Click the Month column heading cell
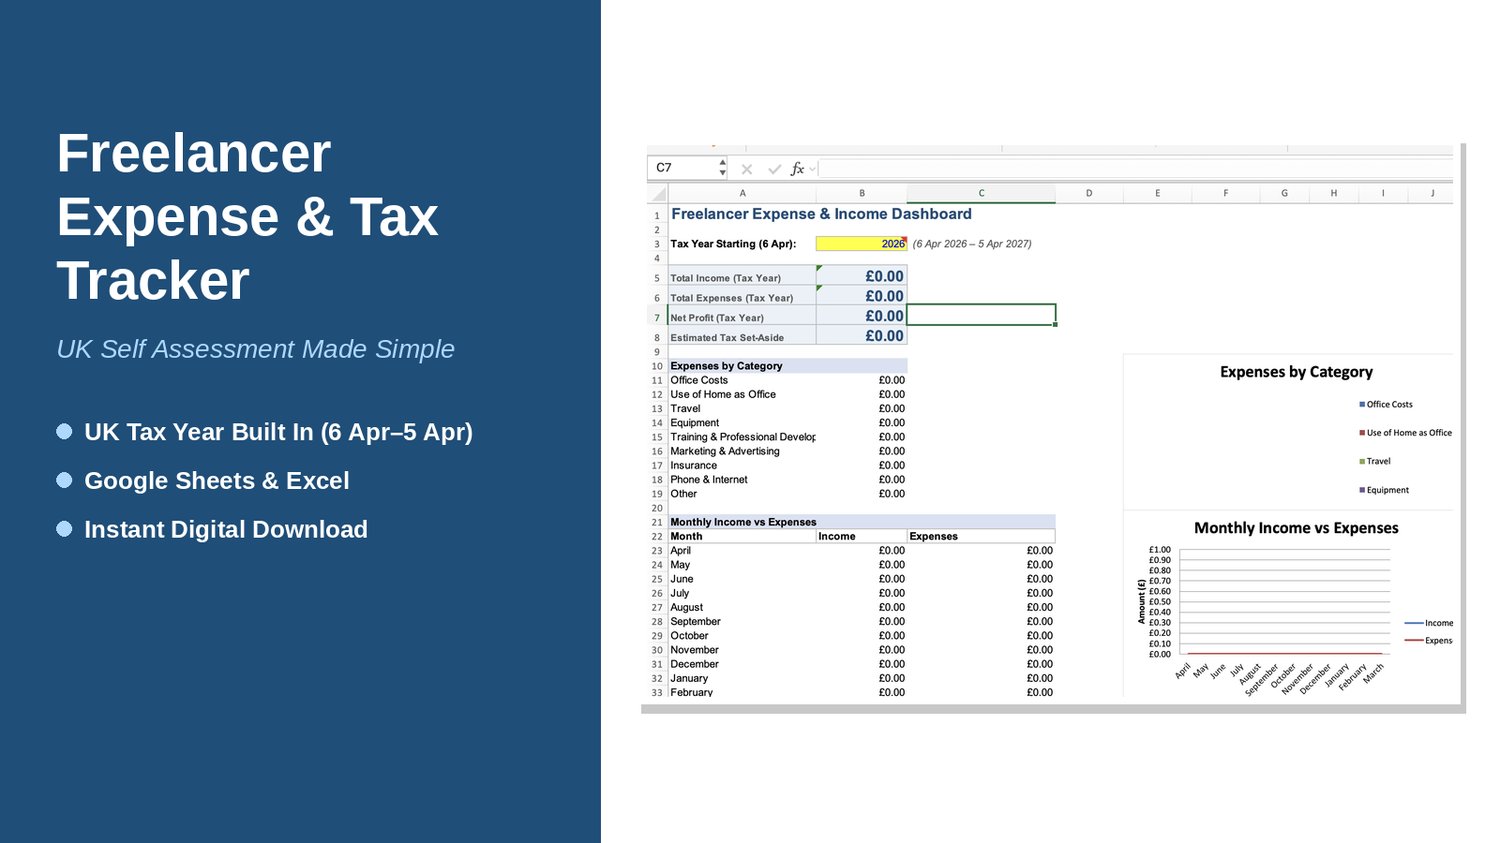 click(x=742, y=536)
